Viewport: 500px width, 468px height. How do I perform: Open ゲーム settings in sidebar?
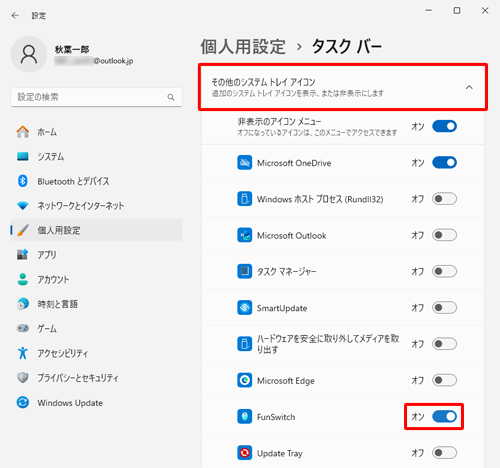coord(97,328)
